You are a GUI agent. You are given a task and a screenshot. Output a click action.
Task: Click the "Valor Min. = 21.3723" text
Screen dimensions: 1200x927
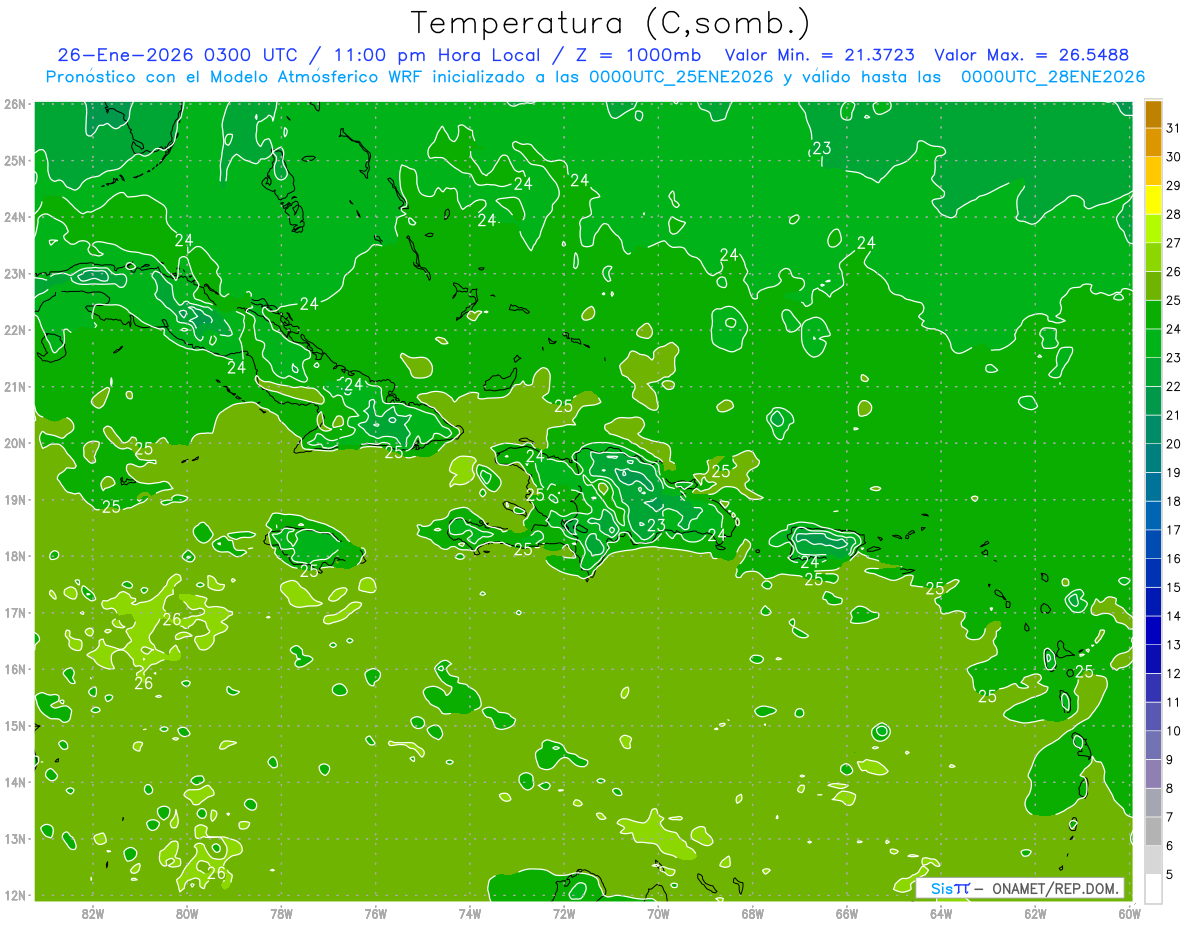(819, 55)
